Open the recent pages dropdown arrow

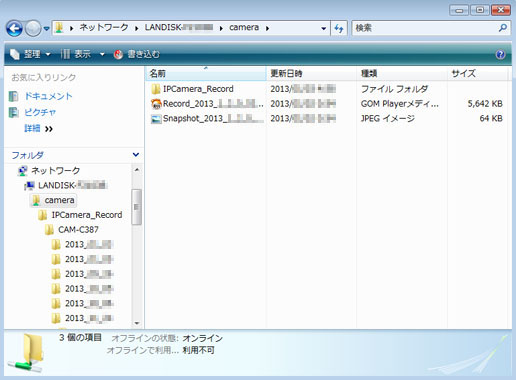pos(47,29)
